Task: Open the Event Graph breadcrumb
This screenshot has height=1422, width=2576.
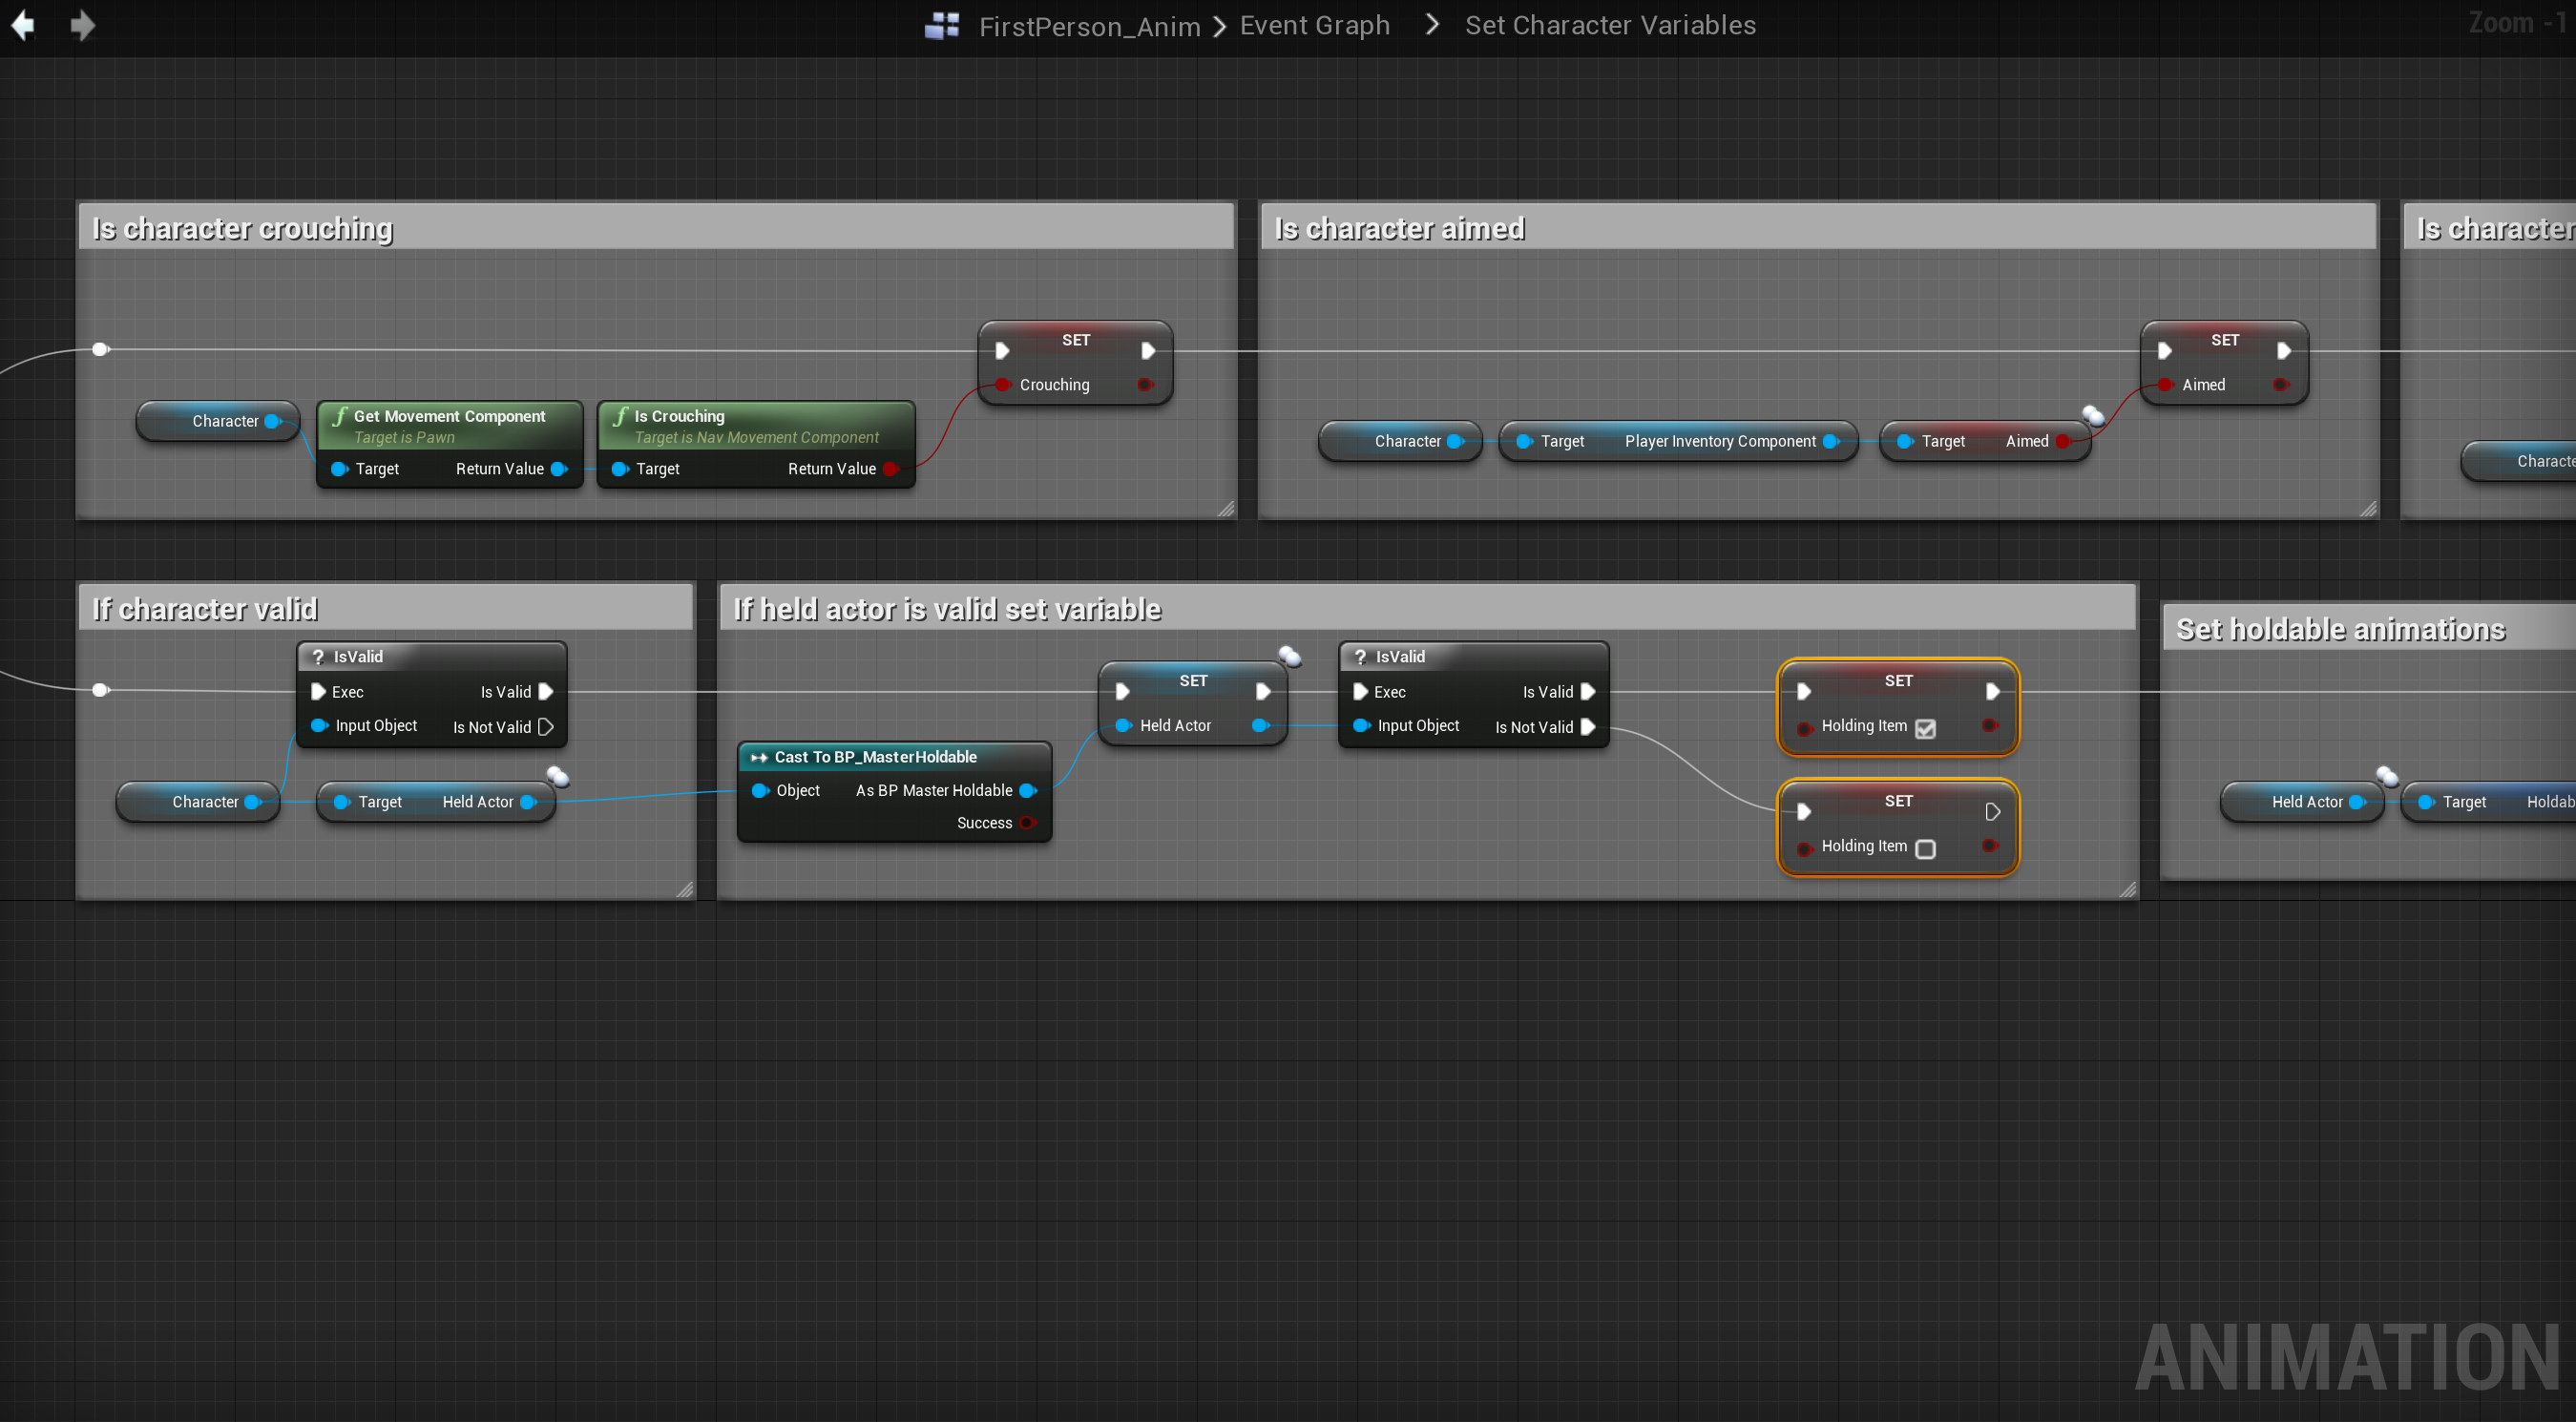Action: click(1314, 25)
